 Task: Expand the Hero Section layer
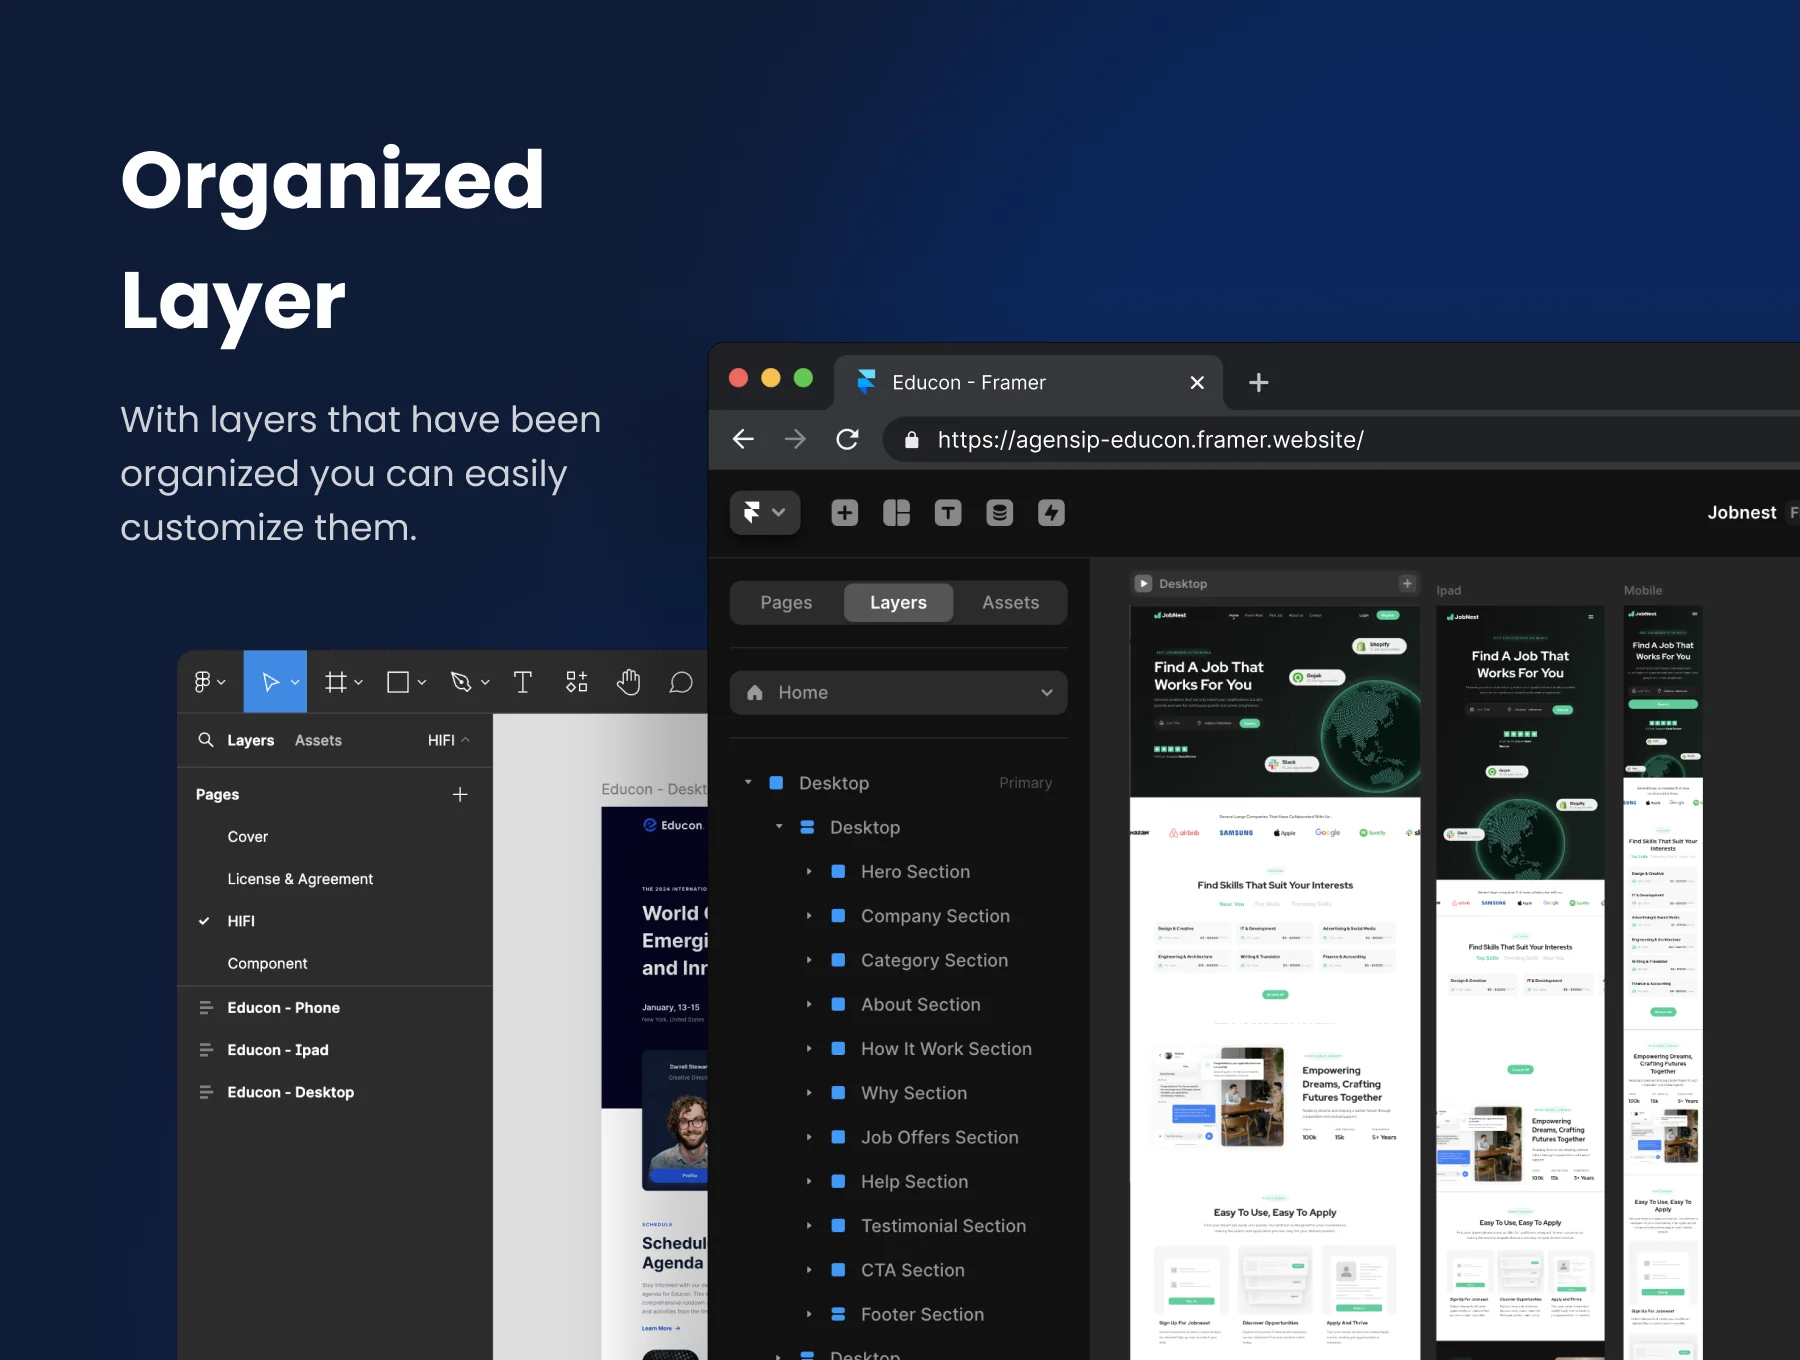(809, 872)
